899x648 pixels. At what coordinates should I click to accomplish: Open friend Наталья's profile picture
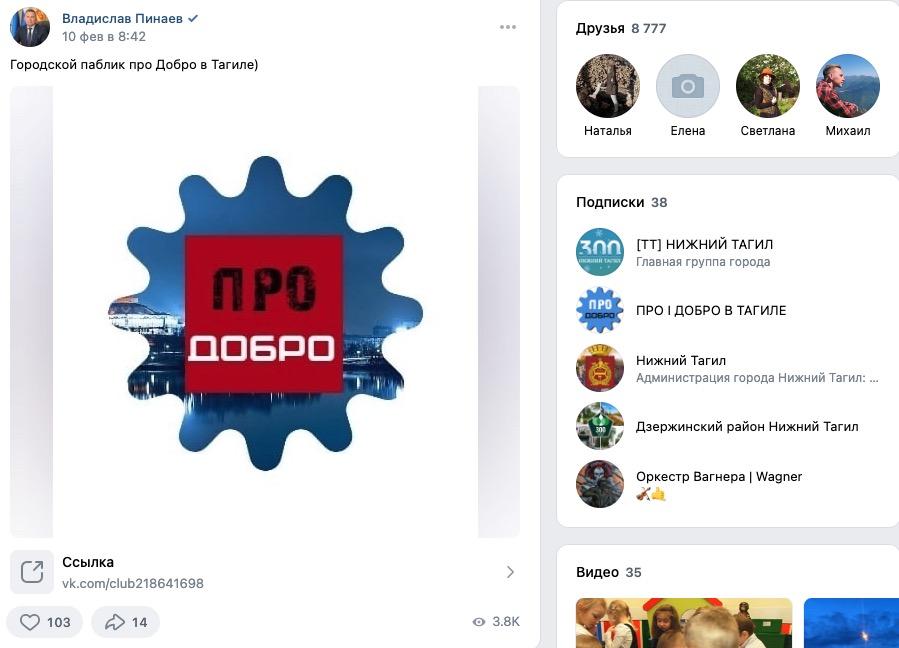(608, 86)
